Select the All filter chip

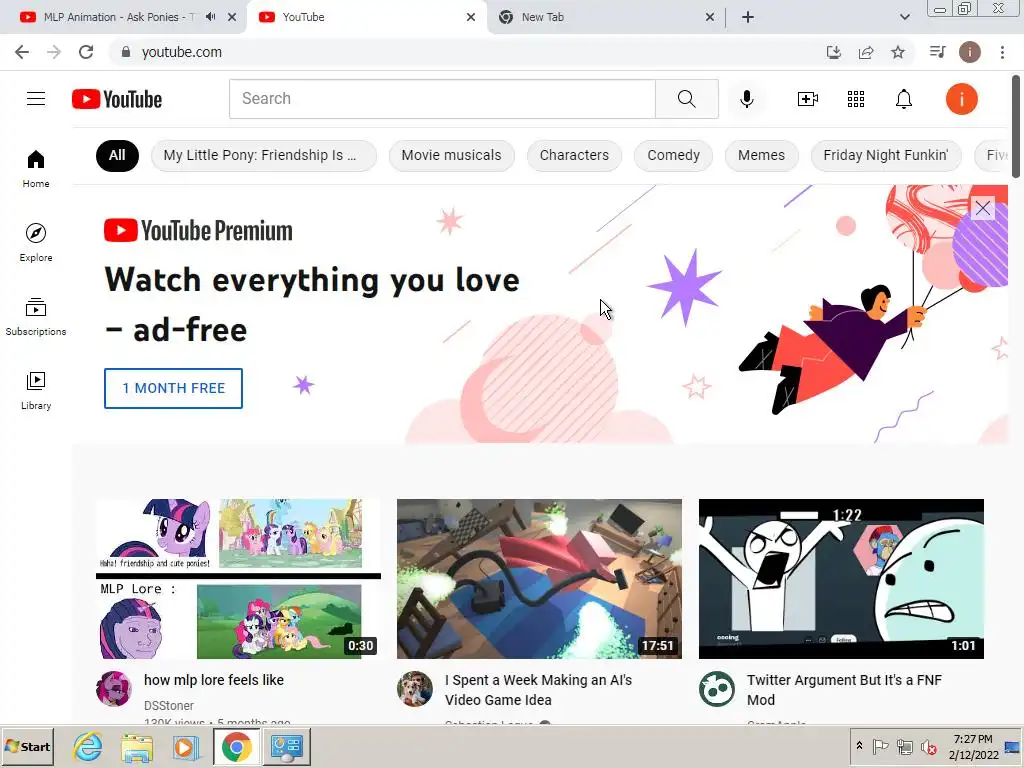[x=117, y=155]
